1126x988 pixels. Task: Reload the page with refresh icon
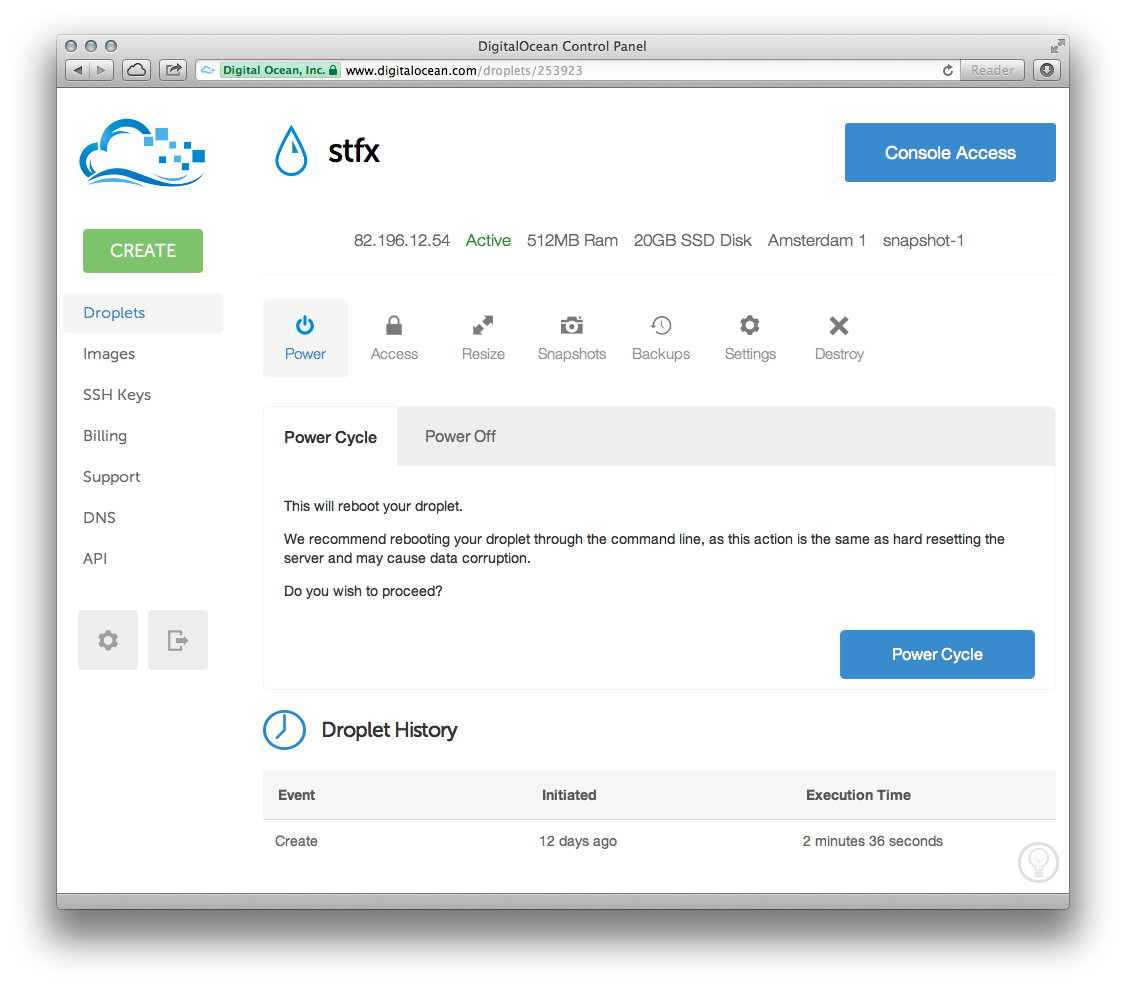coord(948,70)
